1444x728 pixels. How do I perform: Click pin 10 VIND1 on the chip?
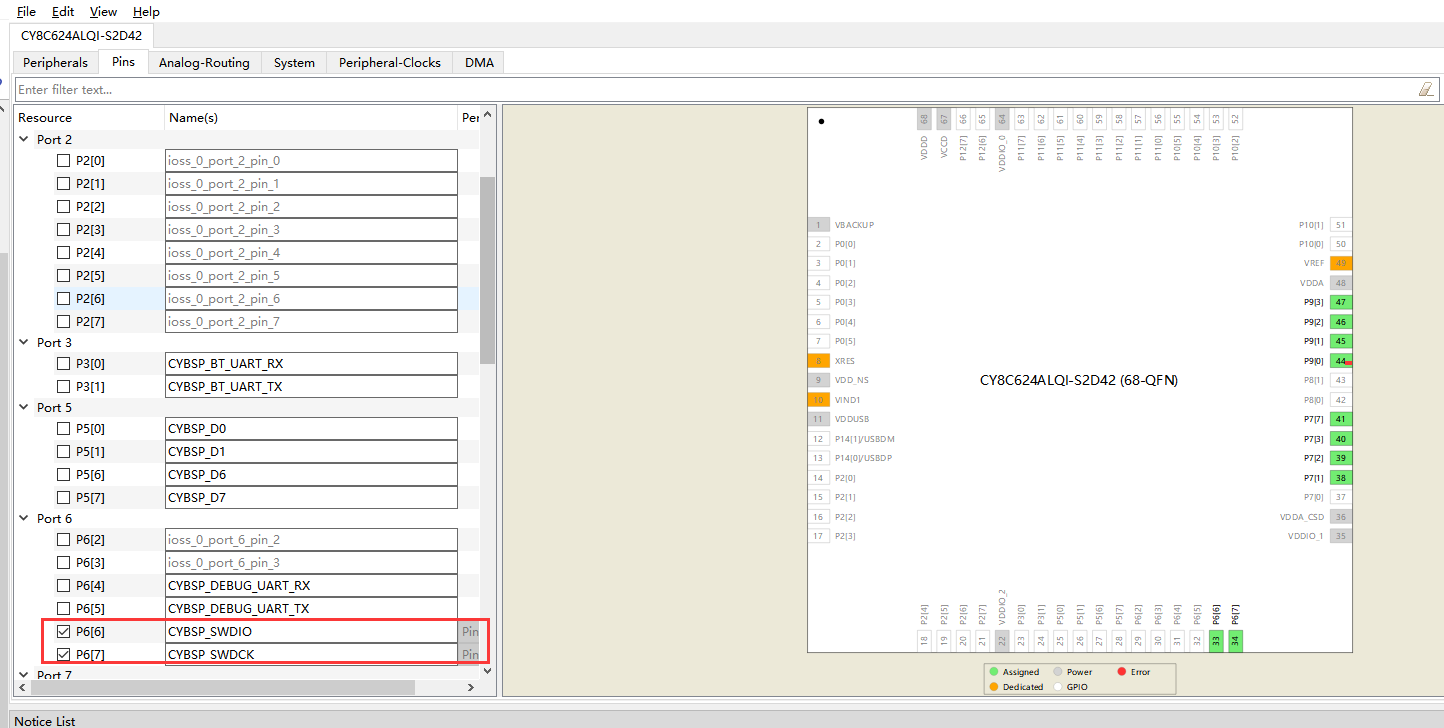(818, 399)
